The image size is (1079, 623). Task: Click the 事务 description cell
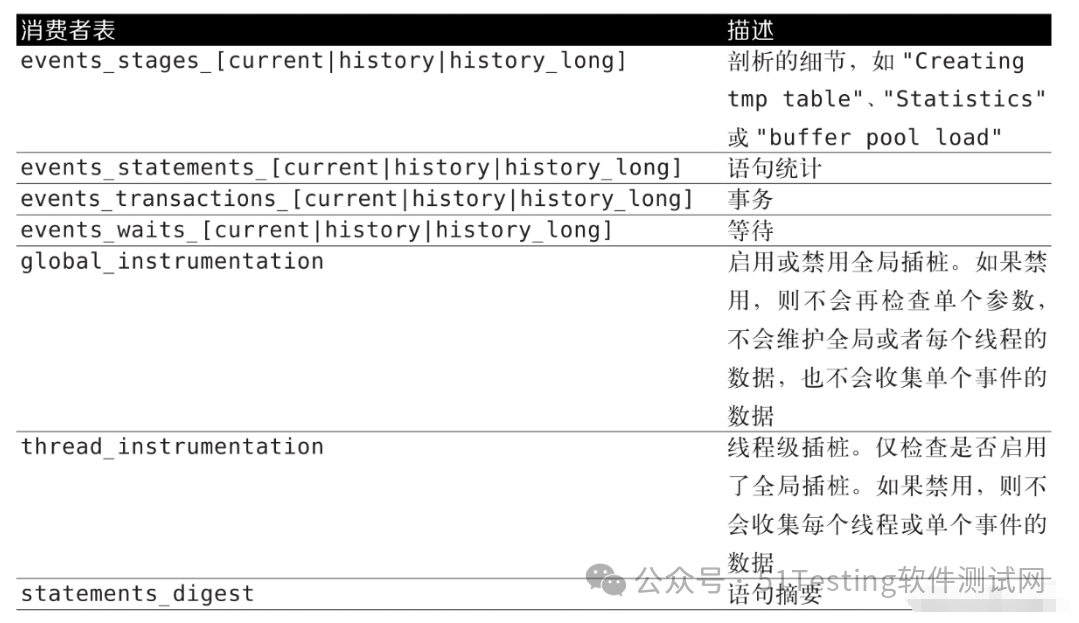coord(750,199)
